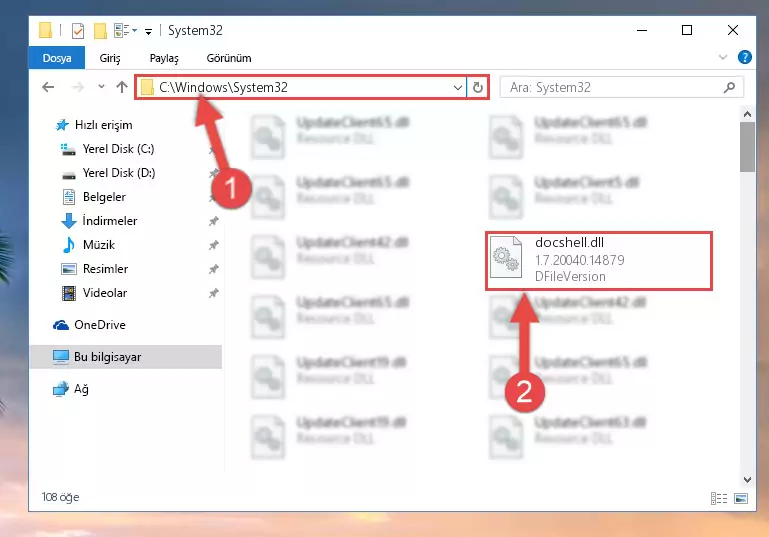
Task: Open the view layout icon in title bar
Action: pyautogui.click(x=122, y=30)
